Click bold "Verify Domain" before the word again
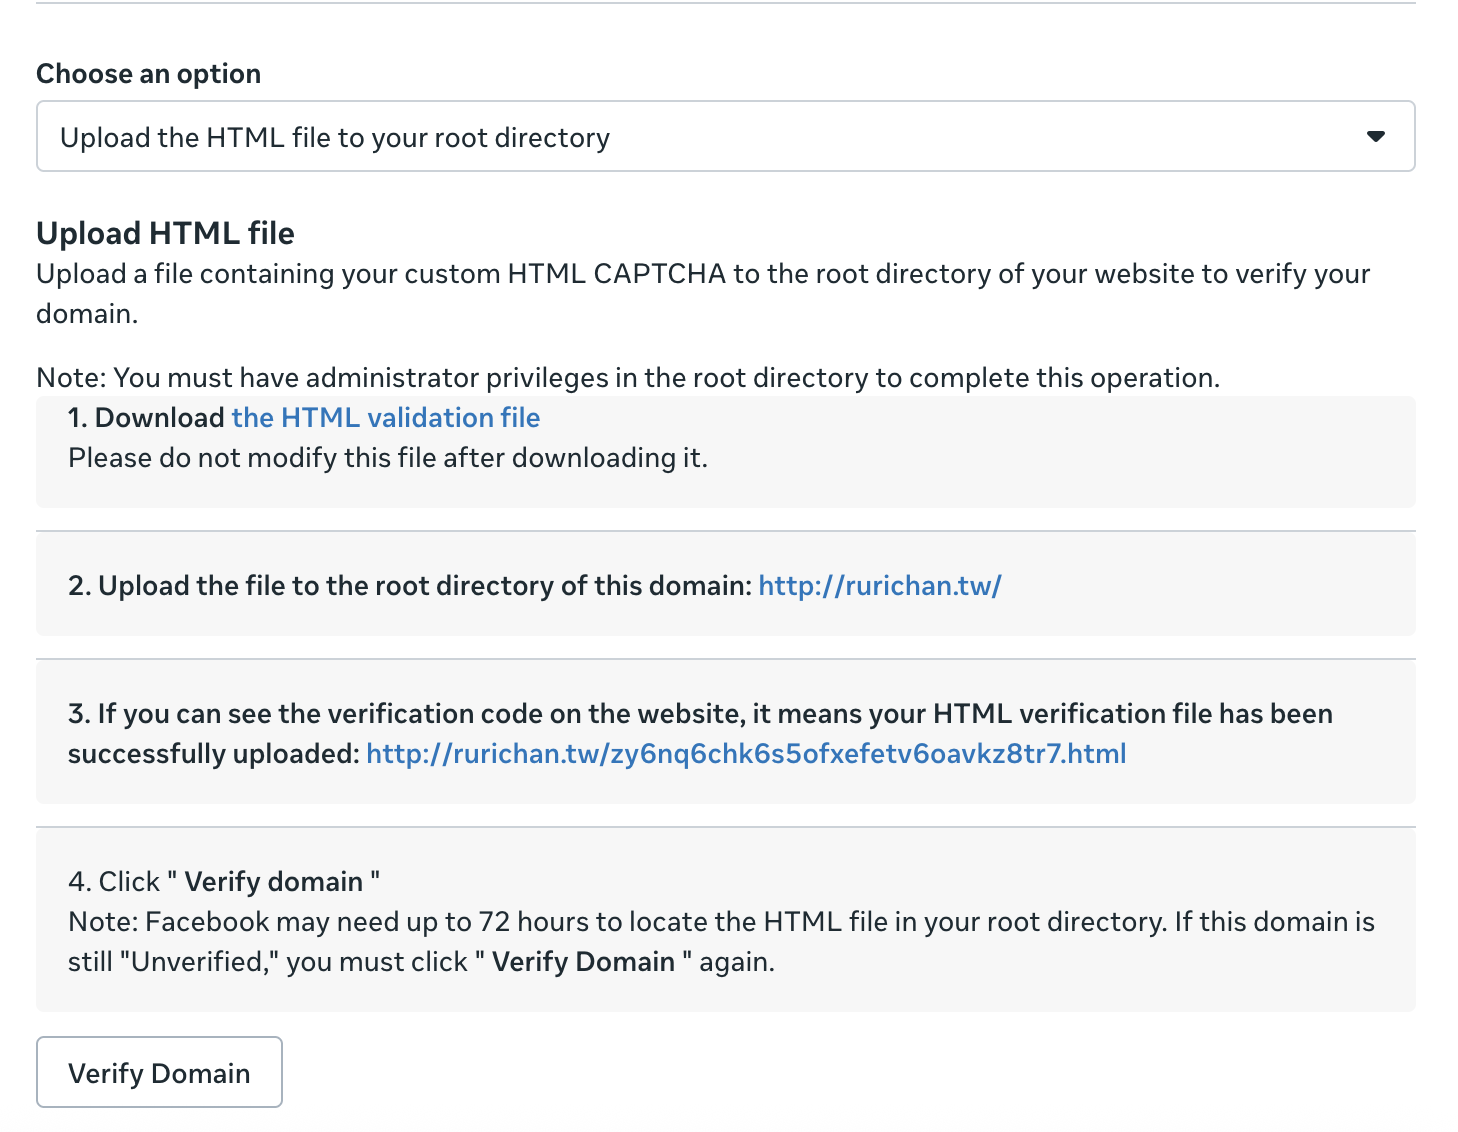This screenshot has width=1458, height=1132. pyautogui.click(x=583, y=962)
